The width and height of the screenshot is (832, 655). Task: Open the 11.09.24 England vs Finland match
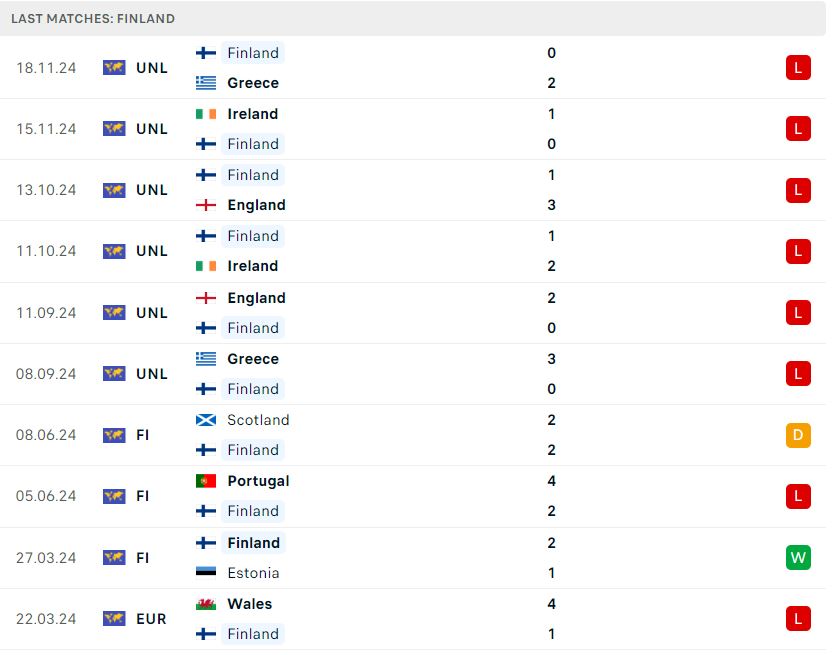point(413,313)
